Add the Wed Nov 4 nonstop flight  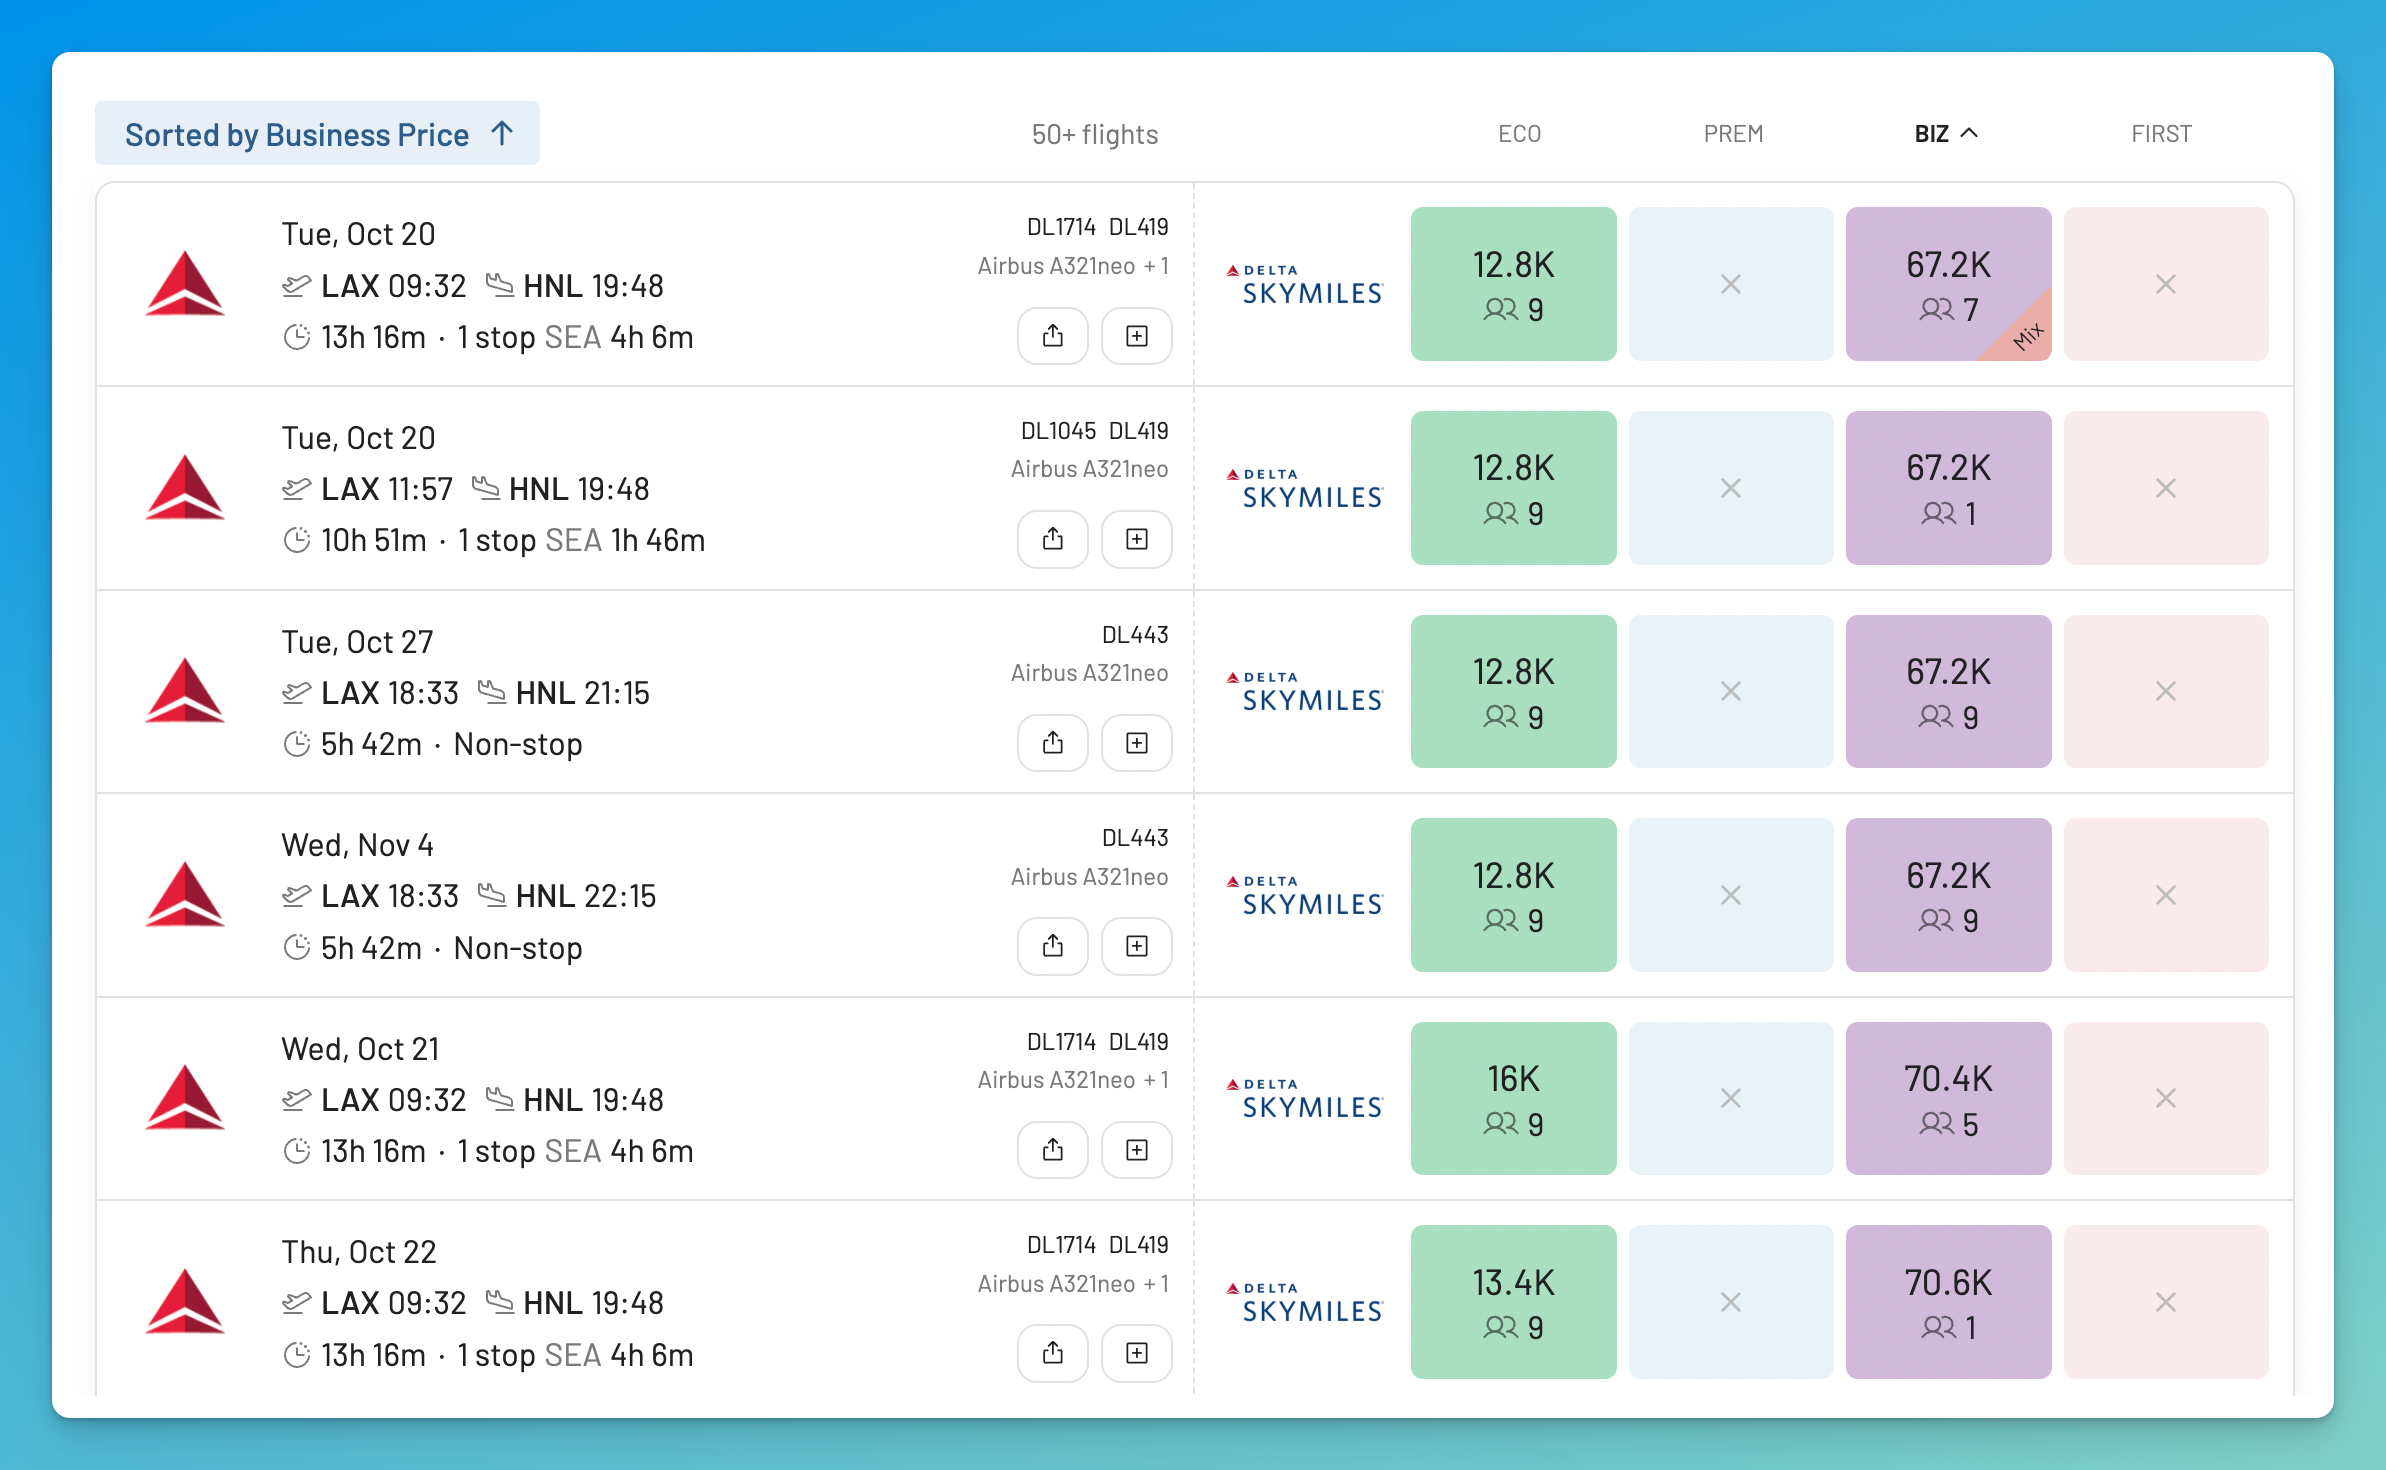[1136, 946]
